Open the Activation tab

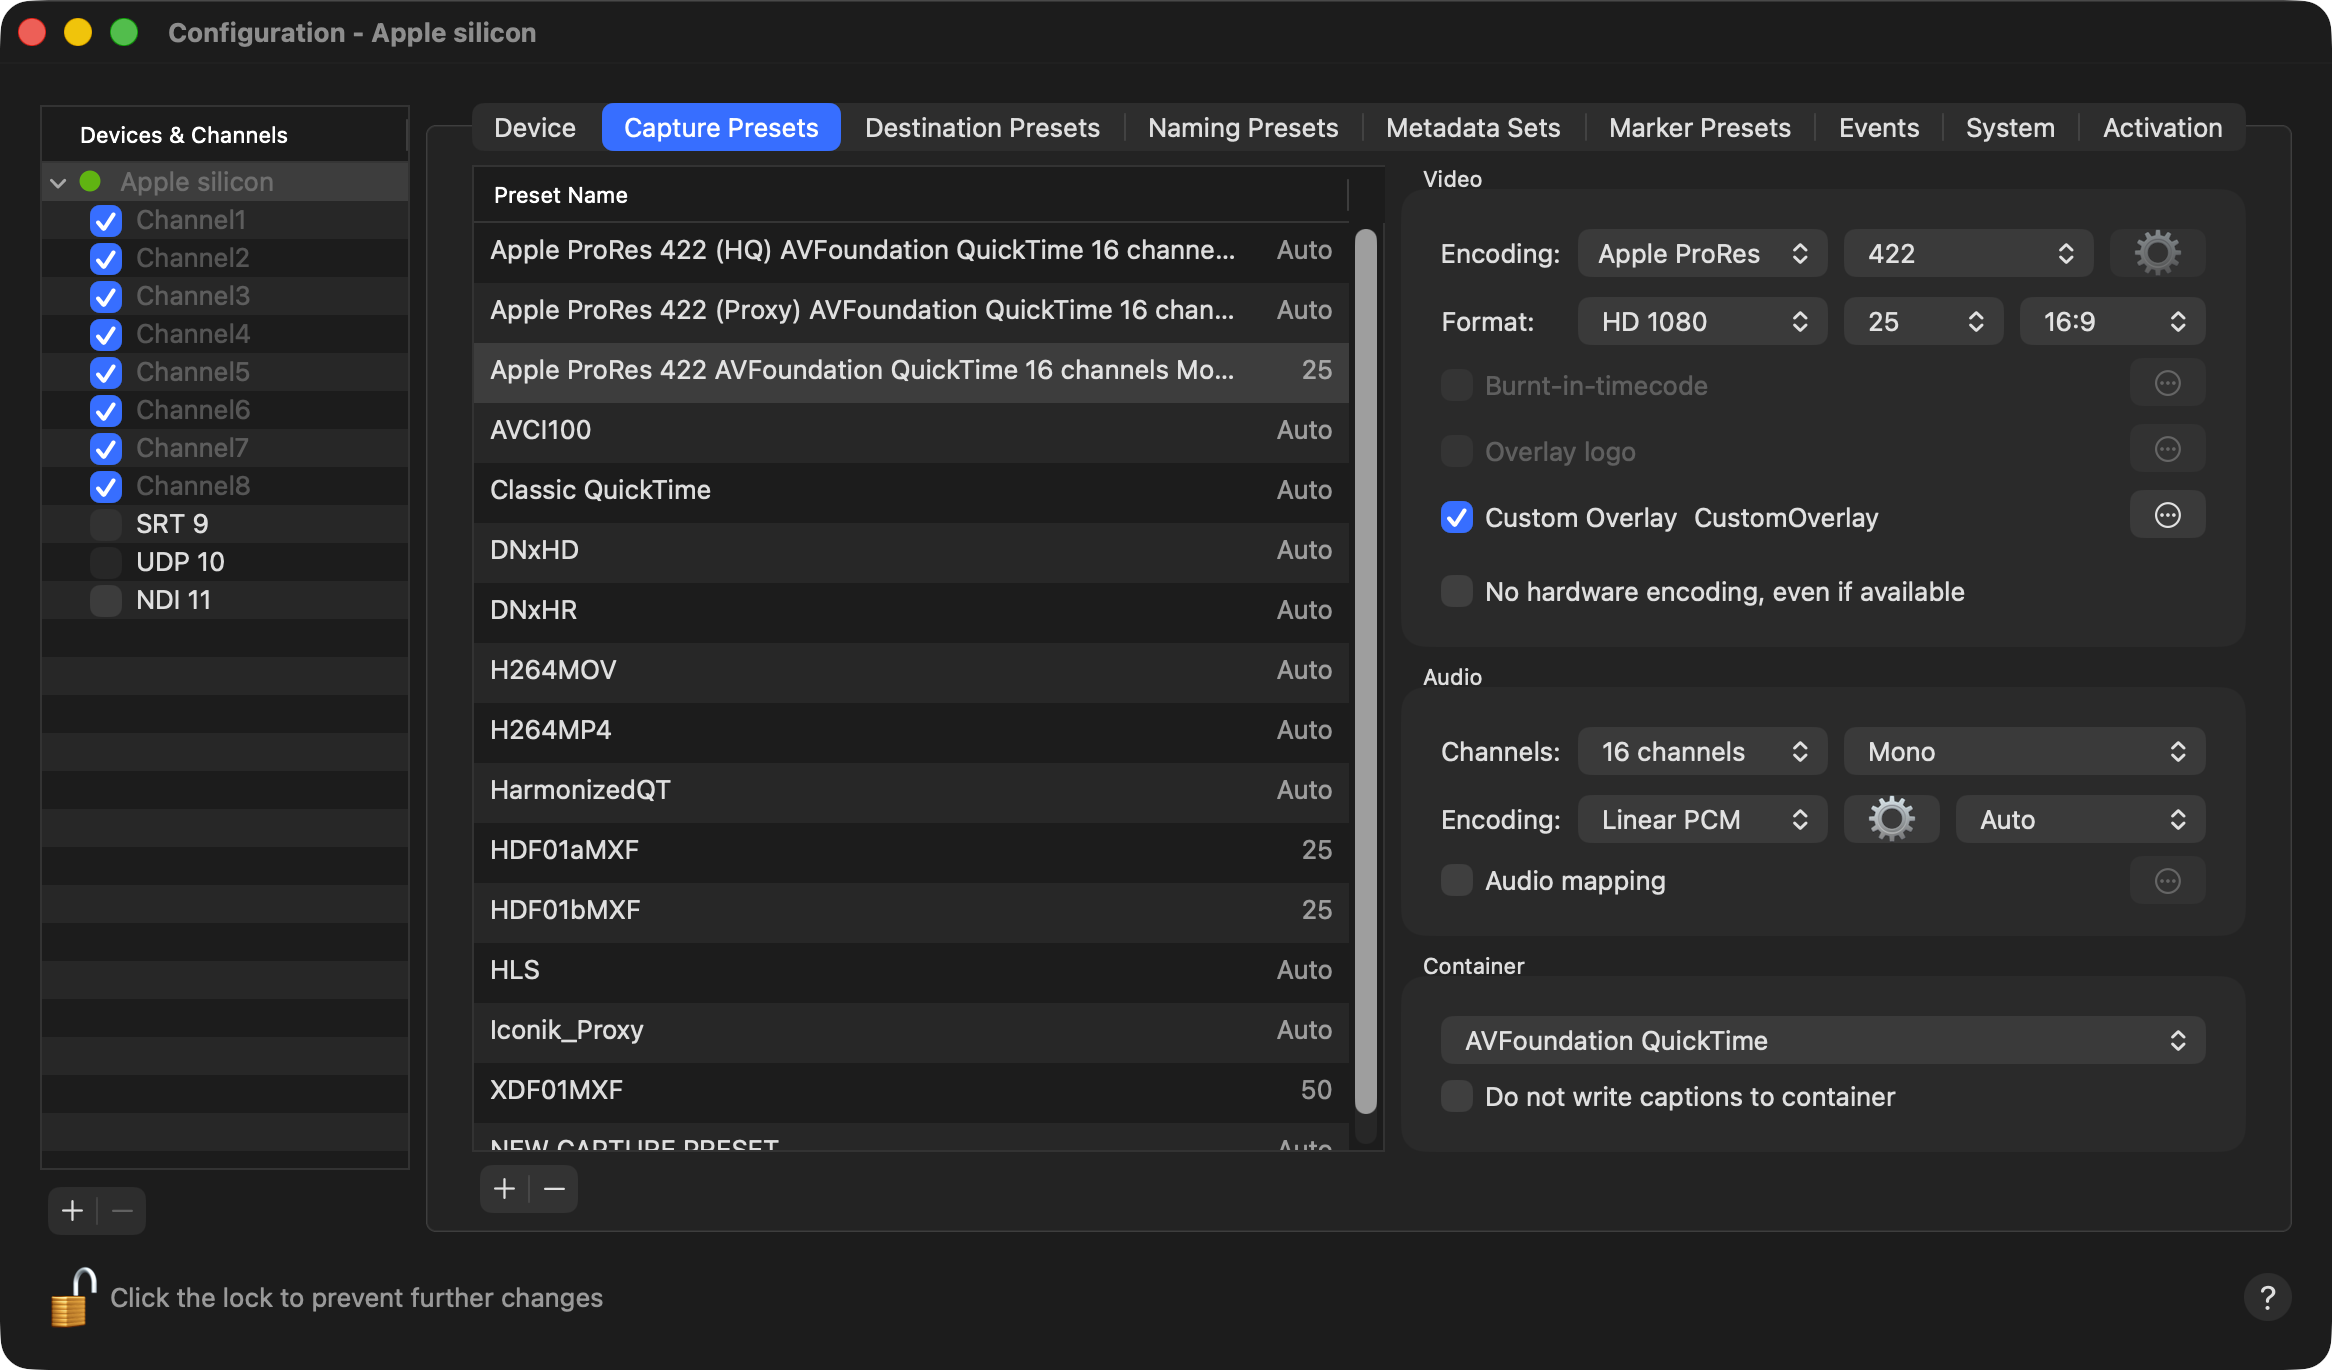pyautogui.click(x=2162, y=127)
